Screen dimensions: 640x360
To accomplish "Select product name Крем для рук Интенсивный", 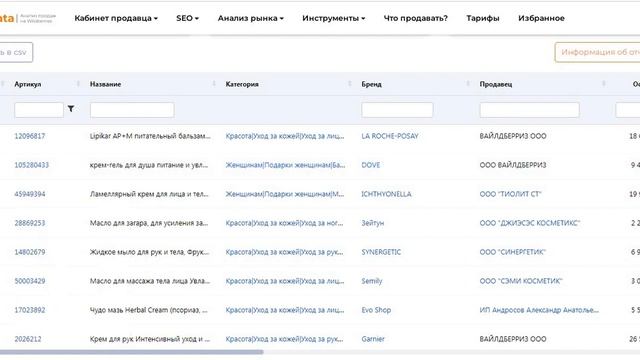I will pos(150,339).
